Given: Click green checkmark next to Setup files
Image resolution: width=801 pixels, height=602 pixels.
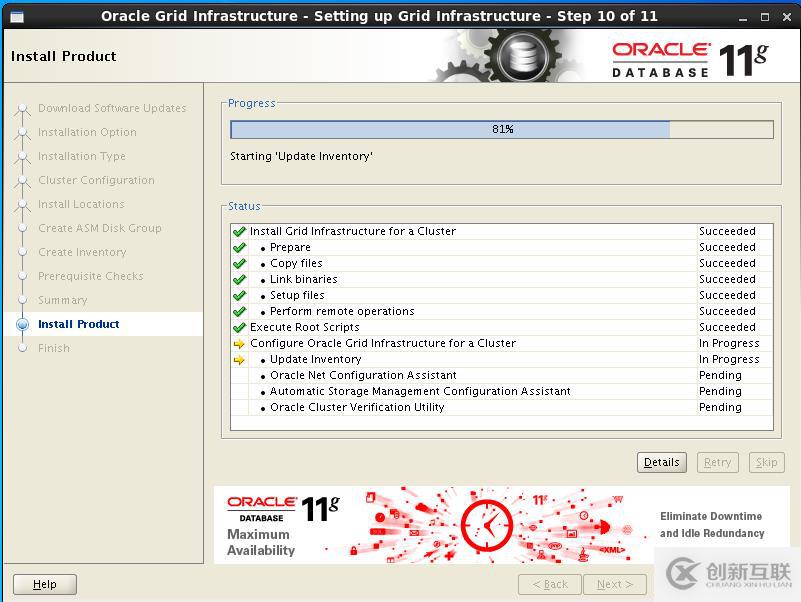Looking at the screenshot, I should coord(239,295).
